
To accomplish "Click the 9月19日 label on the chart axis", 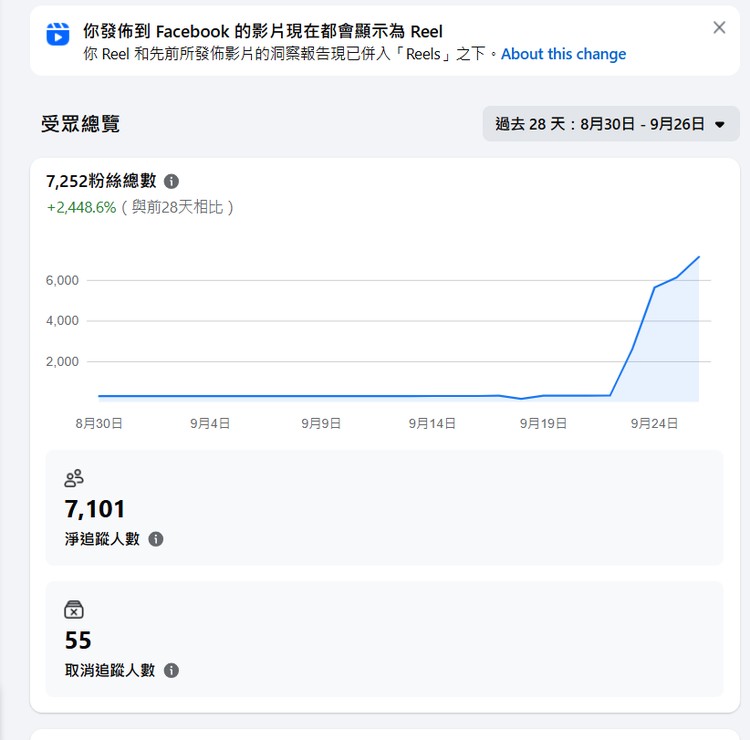I will (x=543, y=423).
